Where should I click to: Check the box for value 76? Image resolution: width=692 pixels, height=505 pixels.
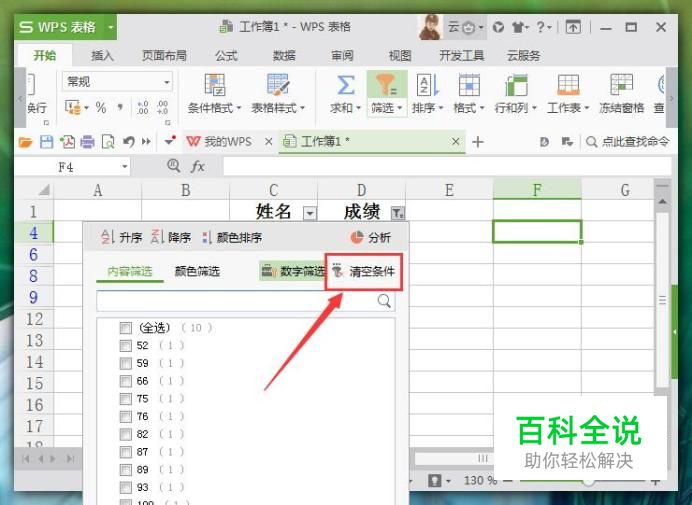(x=126, y=416)
